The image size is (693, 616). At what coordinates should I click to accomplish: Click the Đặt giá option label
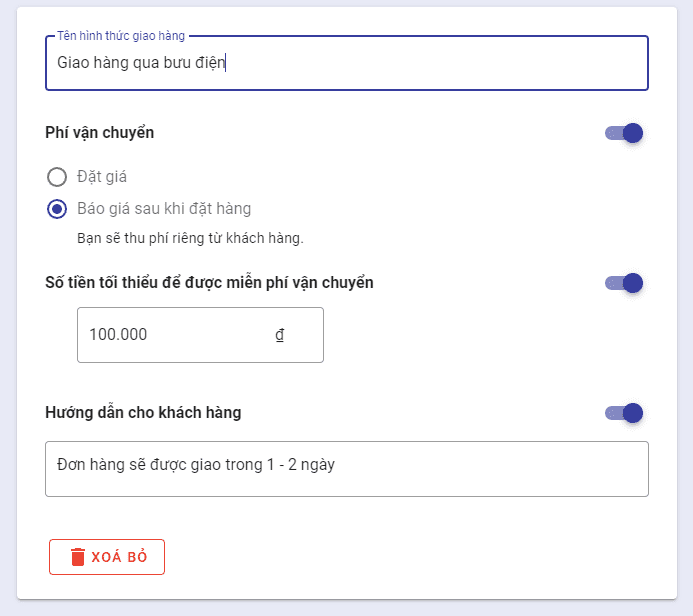(102, 178)
